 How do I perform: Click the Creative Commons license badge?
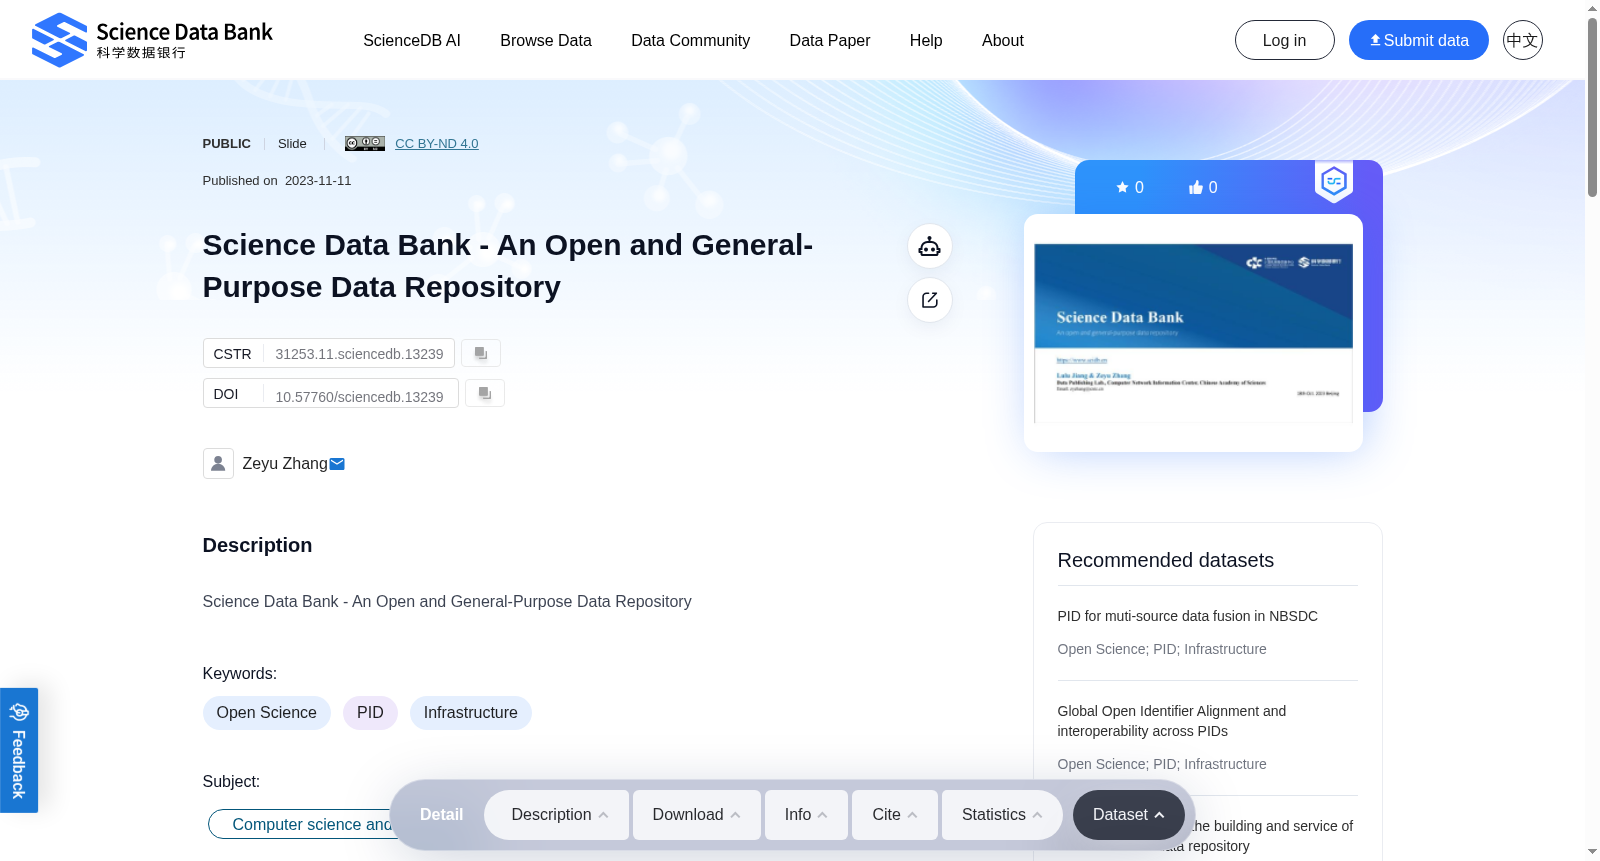[365, 144]
